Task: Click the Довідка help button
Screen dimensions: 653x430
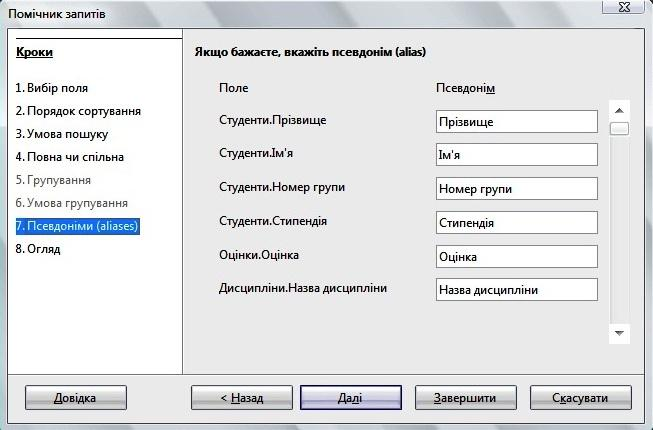Action: coord(75,398)
